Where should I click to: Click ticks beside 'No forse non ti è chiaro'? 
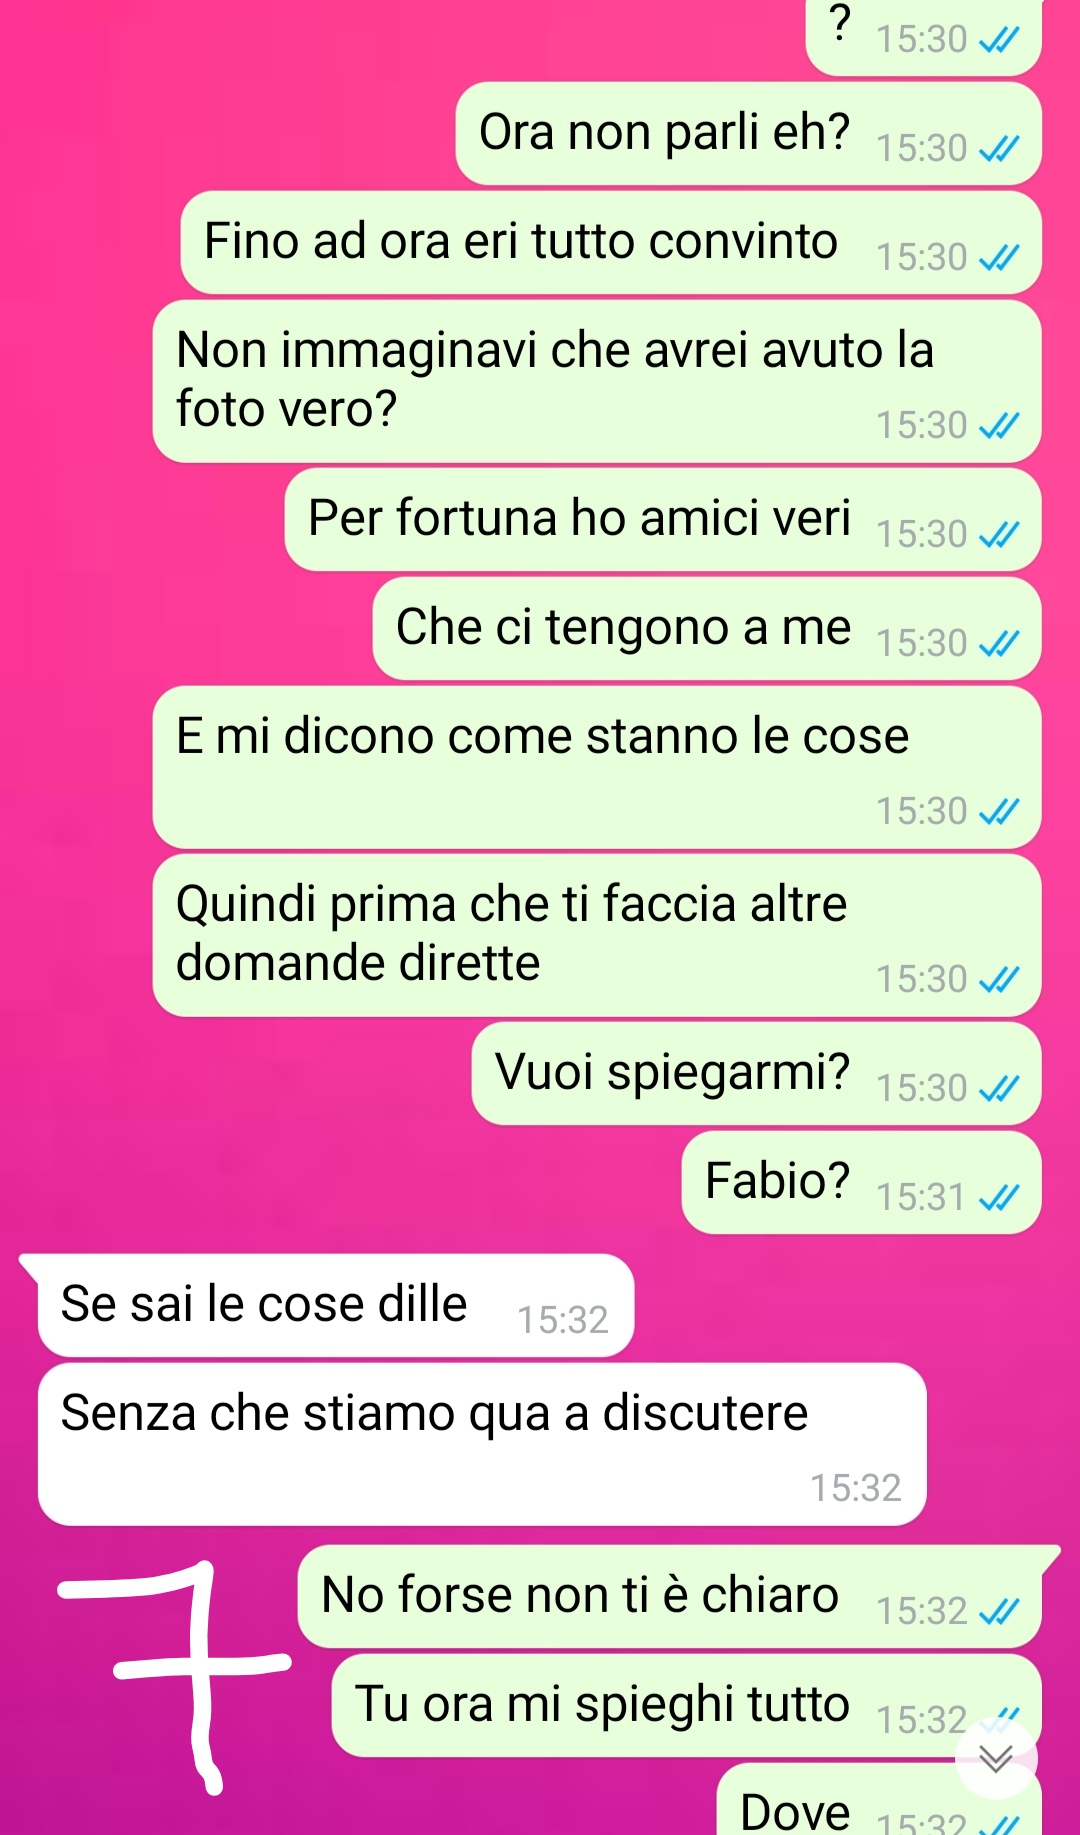998,1611
